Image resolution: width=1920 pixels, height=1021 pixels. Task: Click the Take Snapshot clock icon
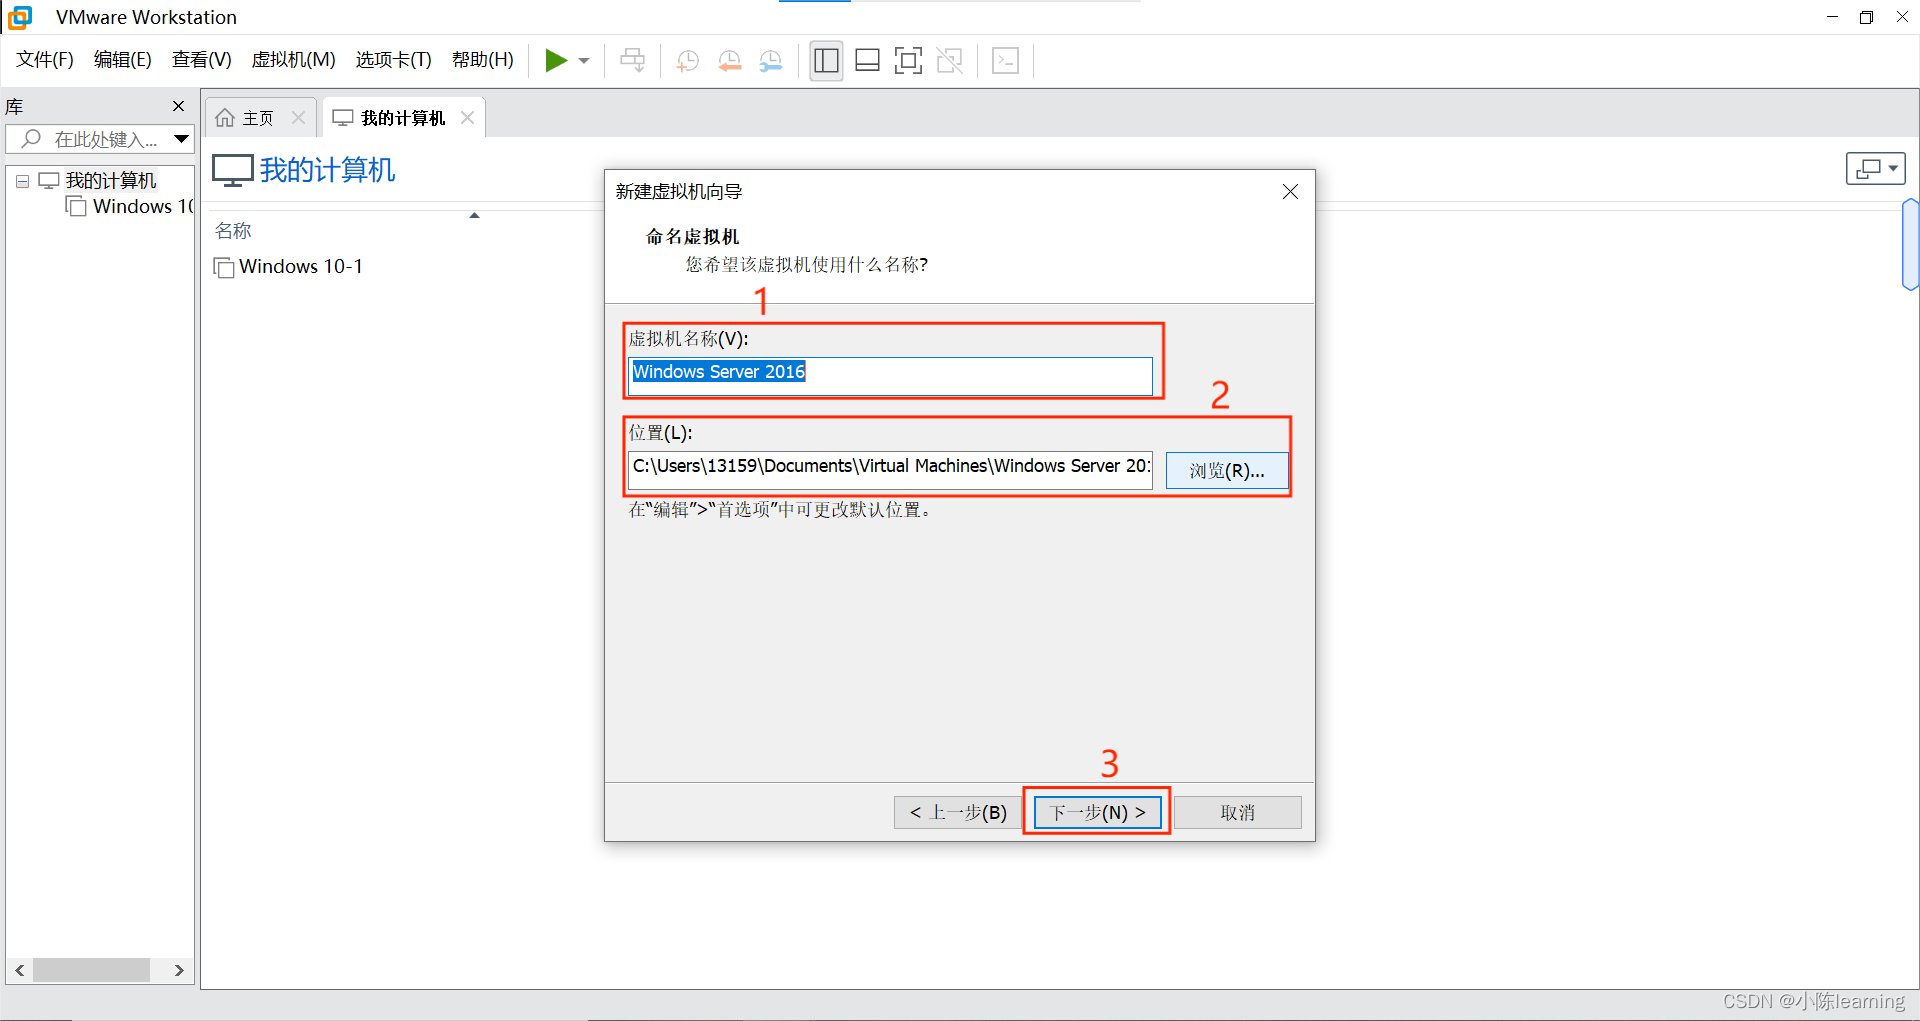pyautogui.click(x=687, y=61)
